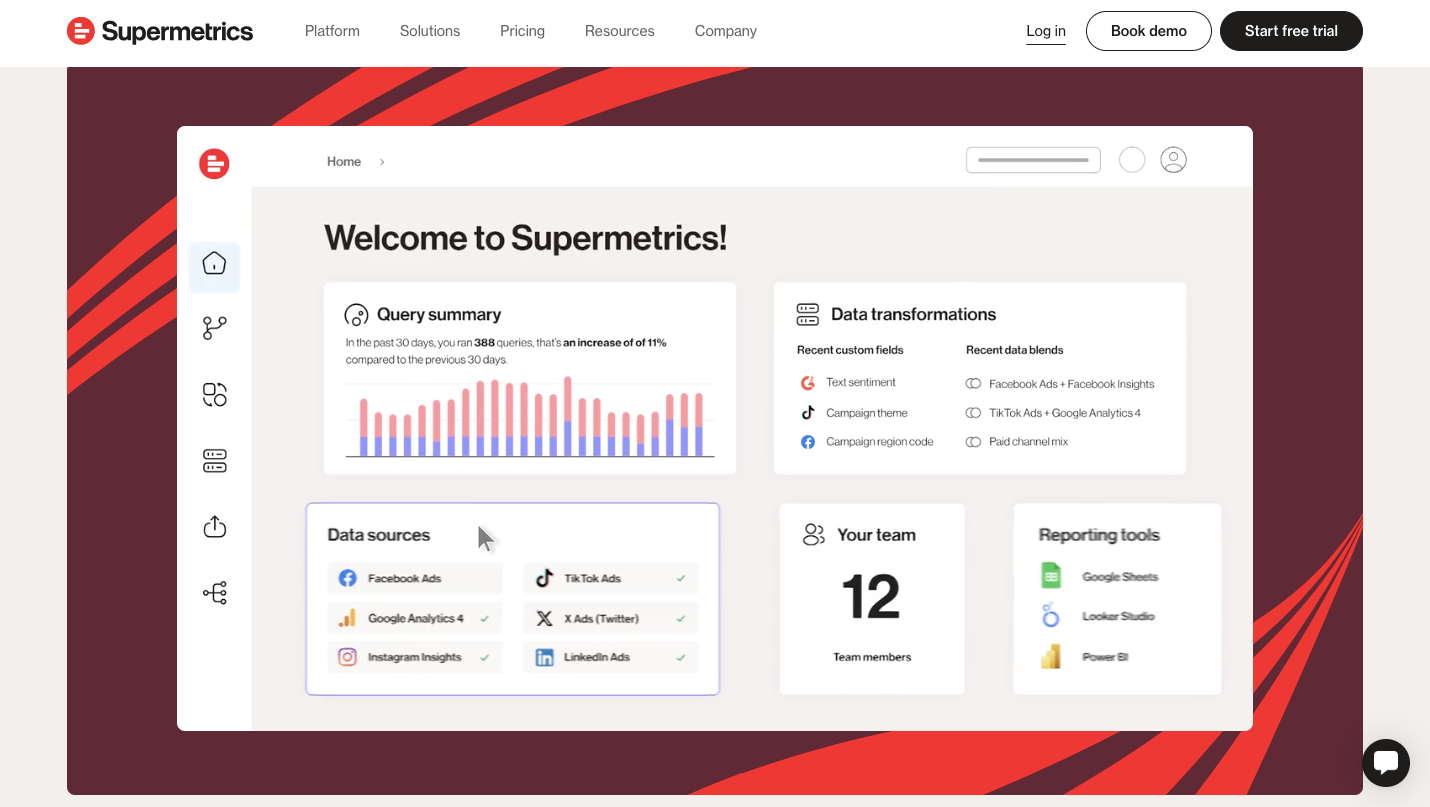This screenshot has height=807, width=1430.
Task: Go to the Pricing page
Action: click(x=522, y=31)
